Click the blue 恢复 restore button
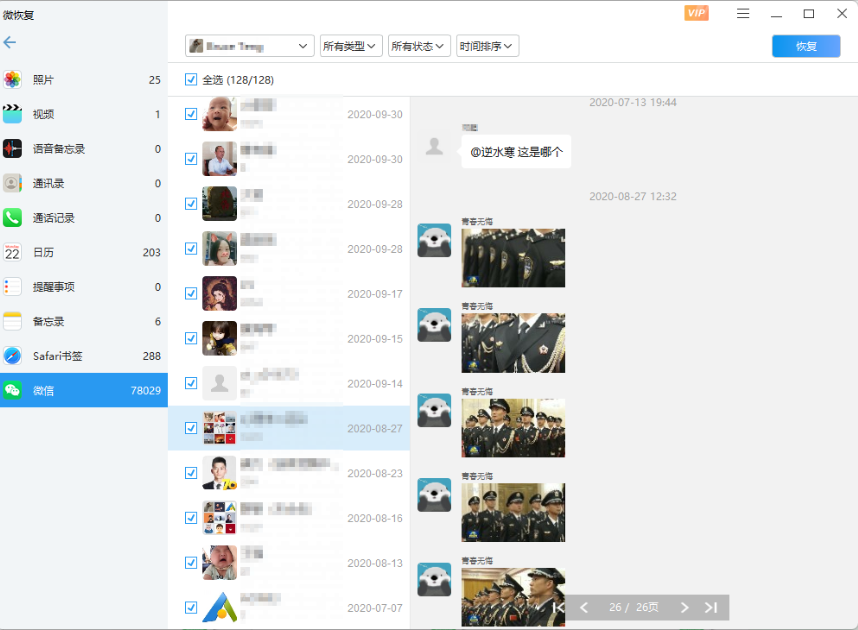 [x=806, y=46]
